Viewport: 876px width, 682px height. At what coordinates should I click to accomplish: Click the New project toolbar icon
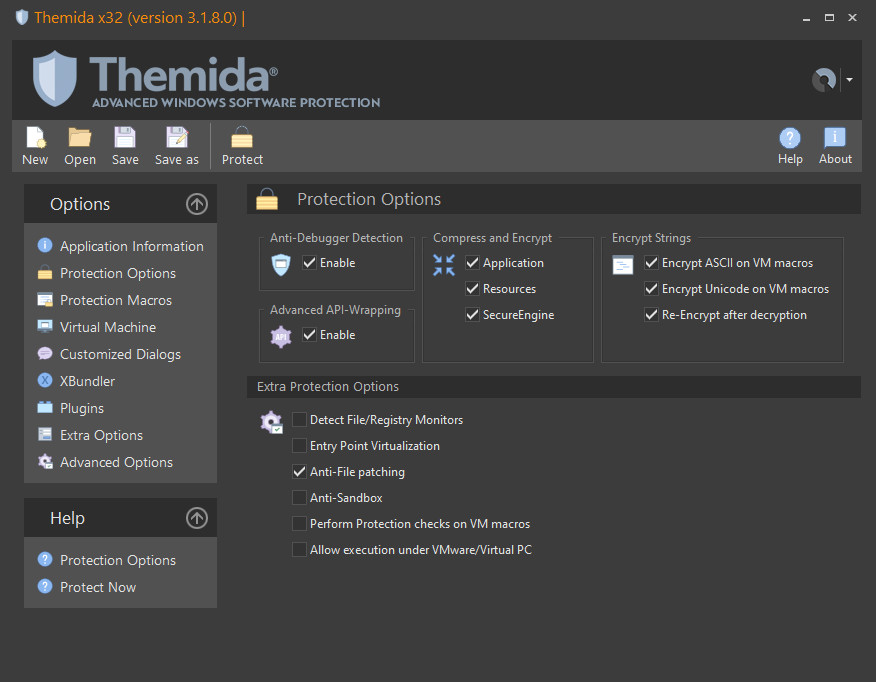click(35, 138)
